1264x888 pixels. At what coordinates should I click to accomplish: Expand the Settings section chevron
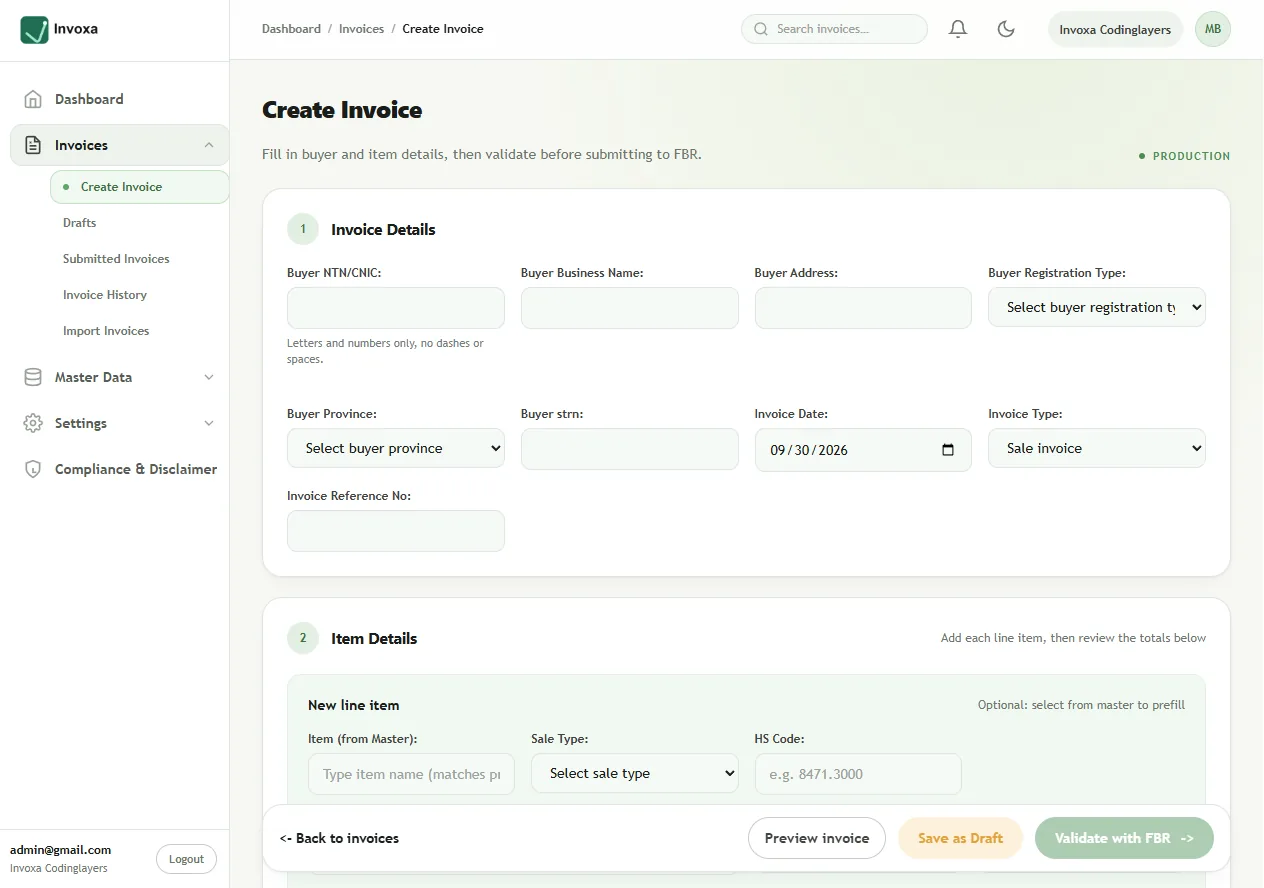pyautogui.click(x=209, y=423)
